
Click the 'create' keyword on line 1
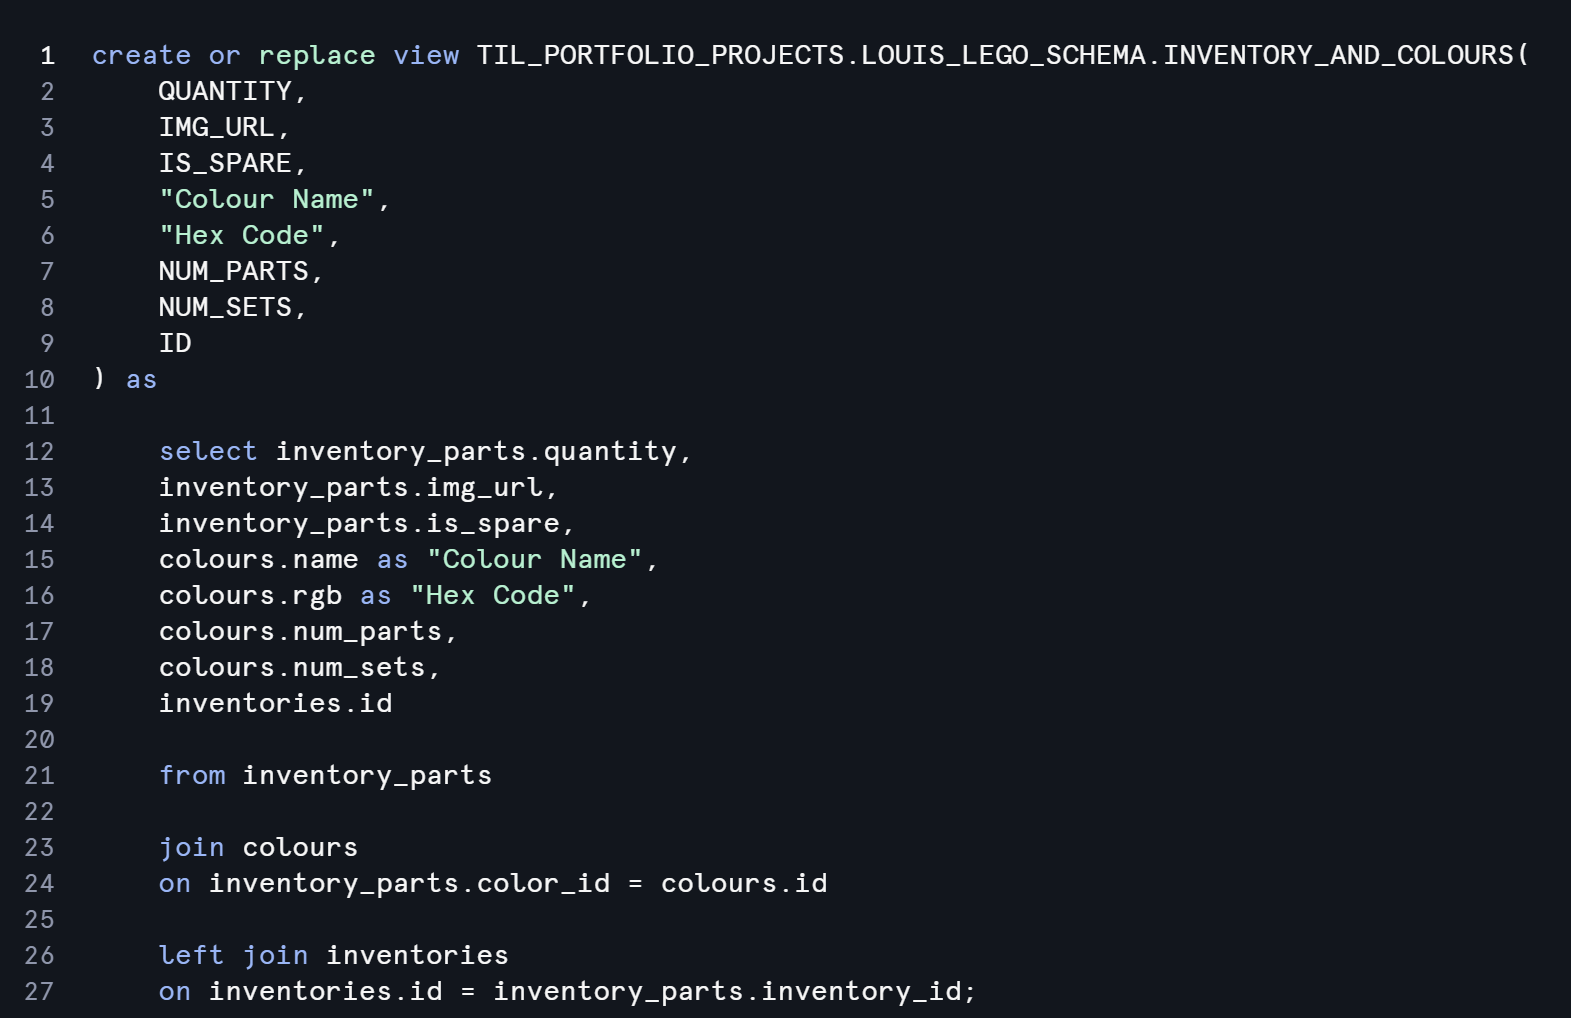(x=142, y=56)
